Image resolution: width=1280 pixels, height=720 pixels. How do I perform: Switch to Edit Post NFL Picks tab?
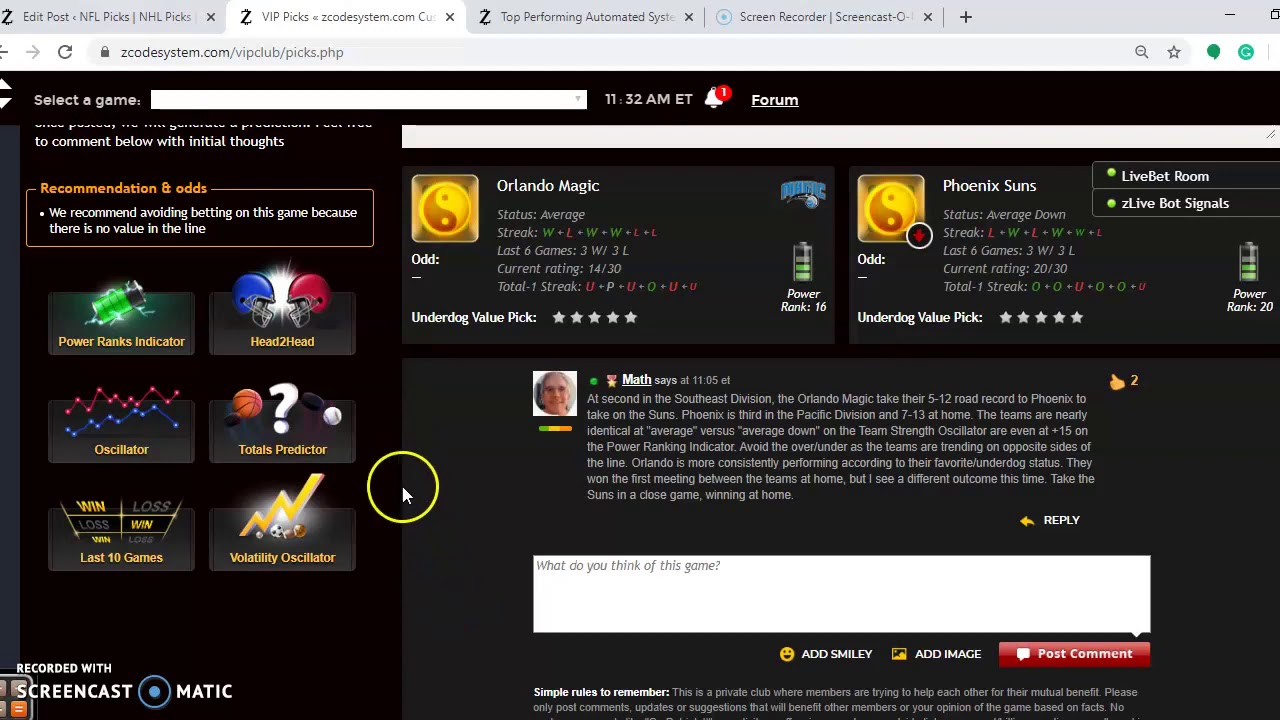pyautogui.click(x=107, y=17)
